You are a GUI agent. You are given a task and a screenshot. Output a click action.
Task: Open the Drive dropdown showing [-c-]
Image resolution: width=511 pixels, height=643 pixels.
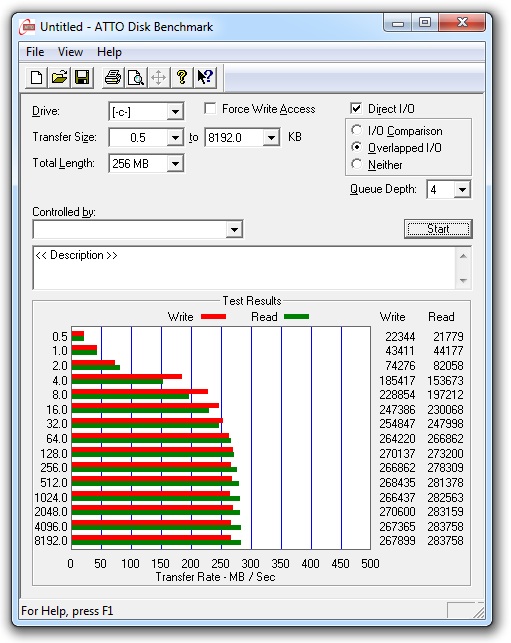[175, 112]
